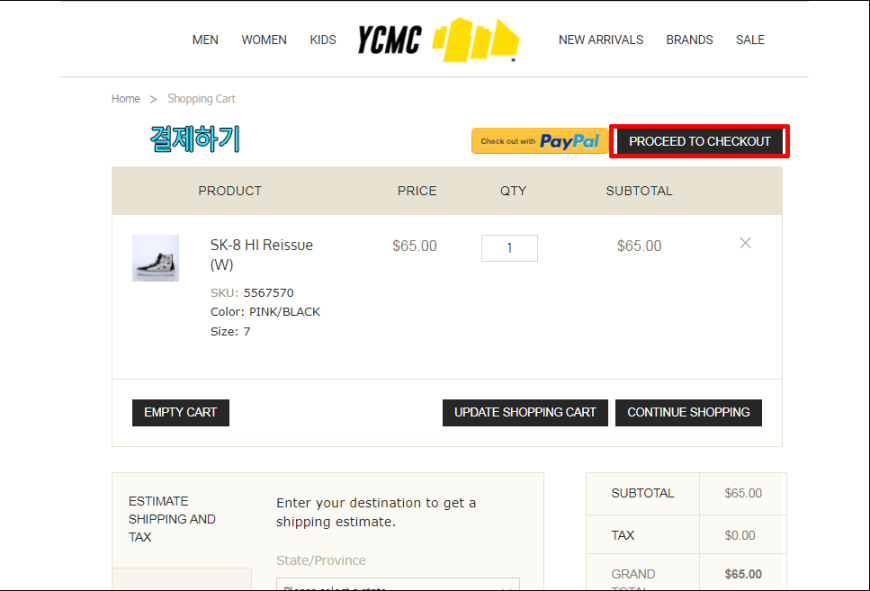Go to NEW ARRIVALS section

[x=600, y=40]
